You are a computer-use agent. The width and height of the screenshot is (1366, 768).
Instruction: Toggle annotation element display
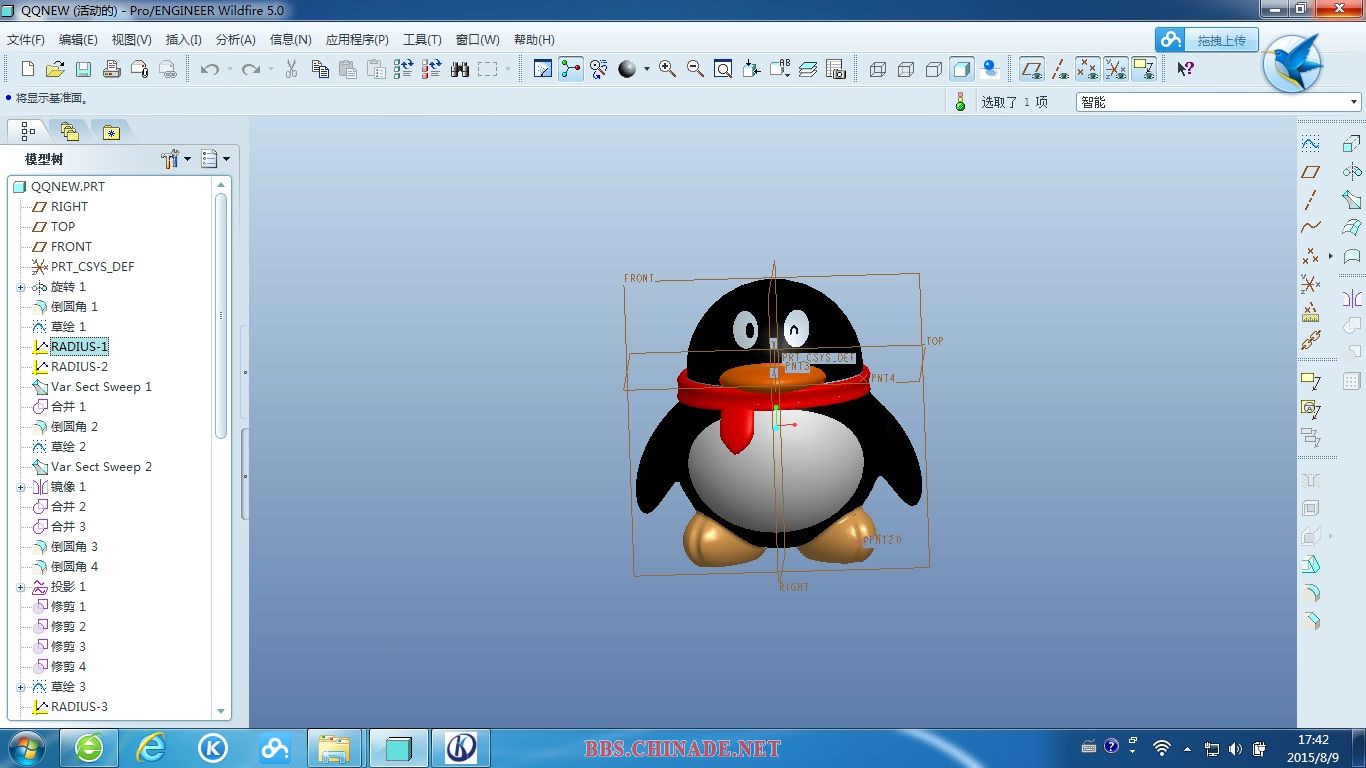[x=1144, y=69]
